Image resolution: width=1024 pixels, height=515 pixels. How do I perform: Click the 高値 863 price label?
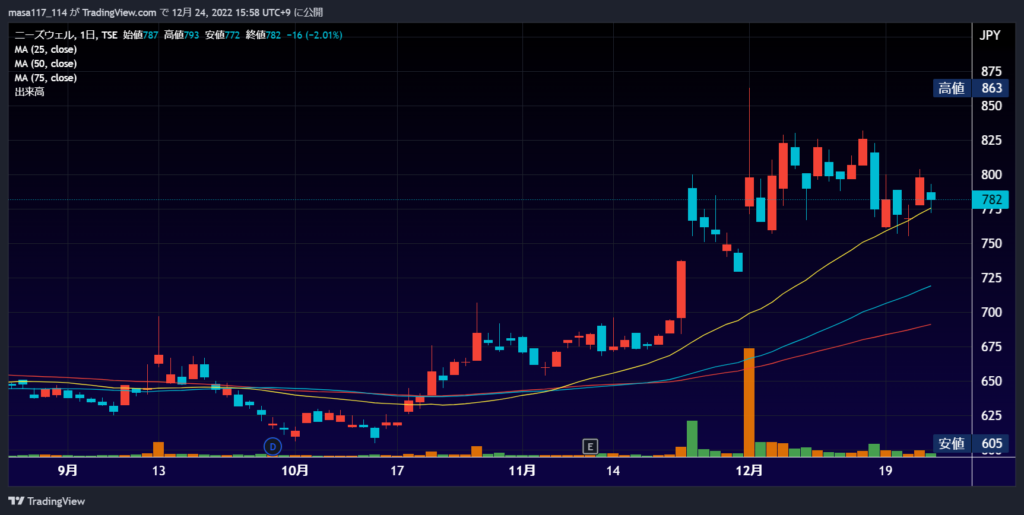972,88
